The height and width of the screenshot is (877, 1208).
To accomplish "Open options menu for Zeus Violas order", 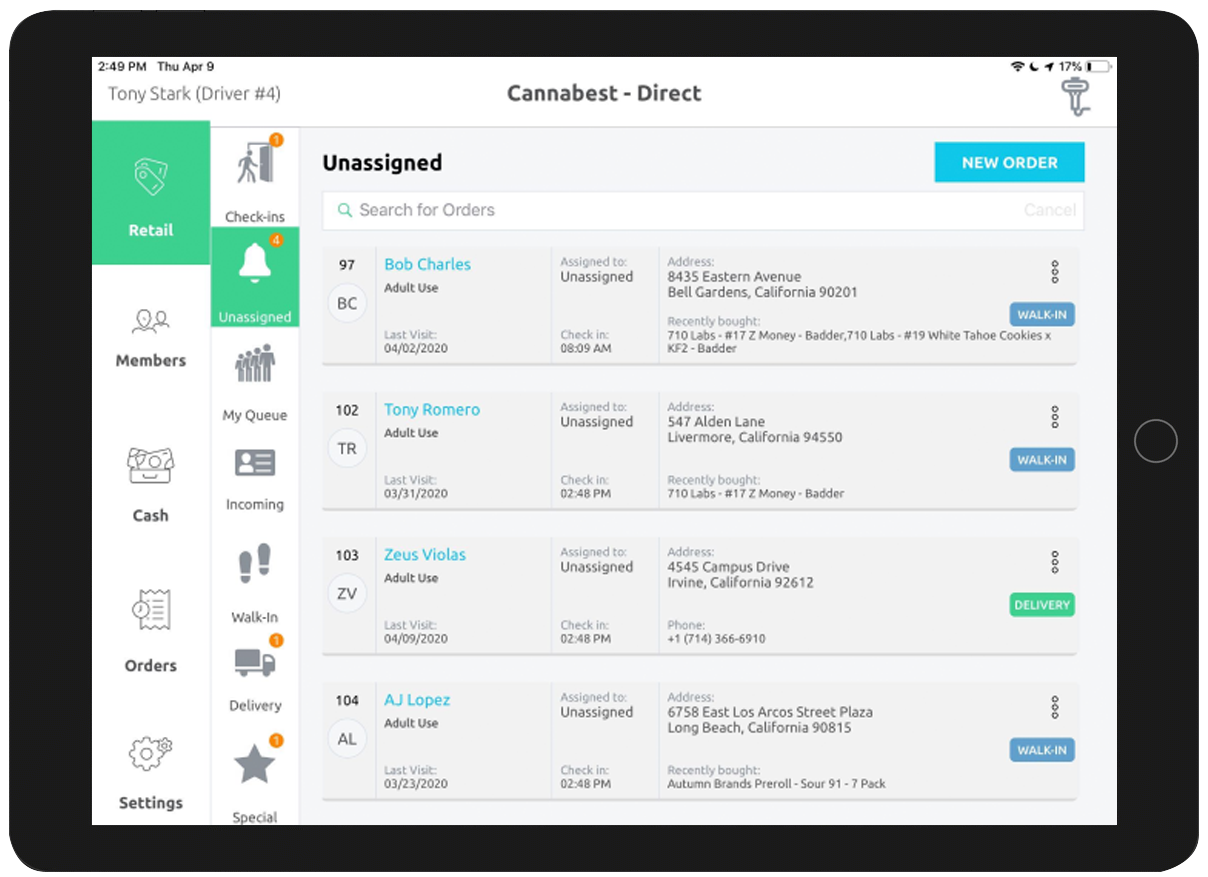I will click(1054, 561).
